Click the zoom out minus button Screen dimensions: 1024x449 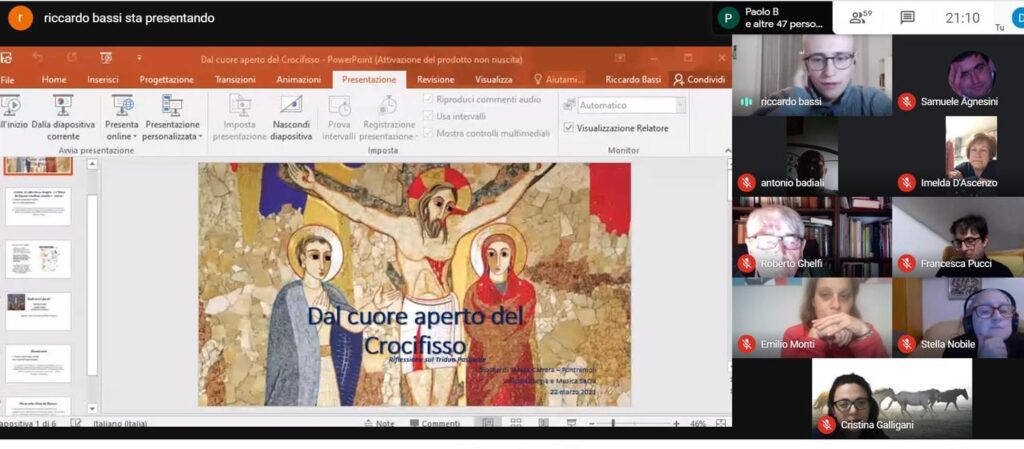(592, 424)
